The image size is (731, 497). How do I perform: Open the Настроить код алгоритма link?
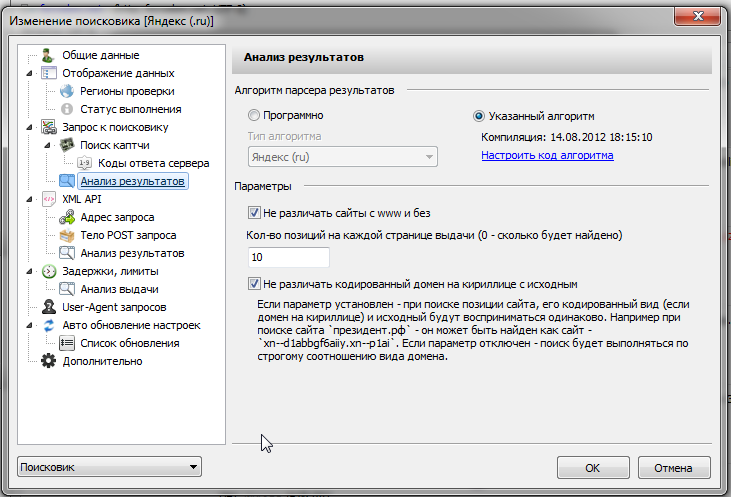pyautogui.click(x=547, y=155)
